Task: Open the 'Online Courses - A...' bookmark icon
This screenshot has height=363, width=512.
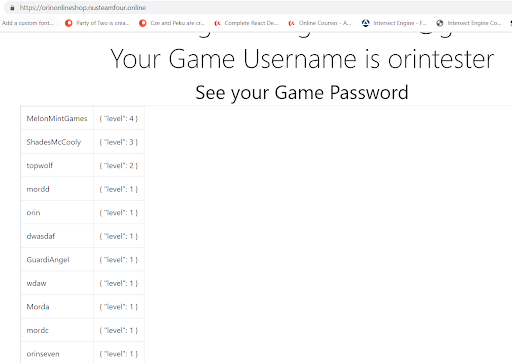Action: [x=292, y=23]
